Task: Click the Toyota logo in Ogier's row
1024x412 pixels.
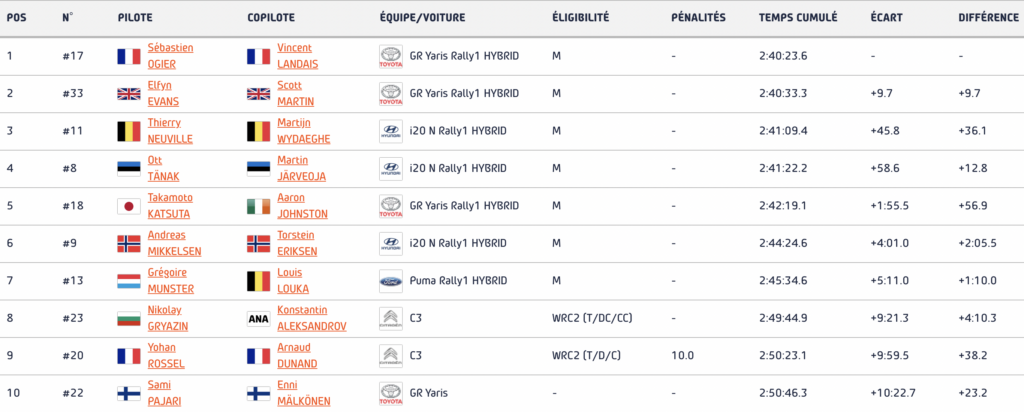Action: (x=391, y=56)
